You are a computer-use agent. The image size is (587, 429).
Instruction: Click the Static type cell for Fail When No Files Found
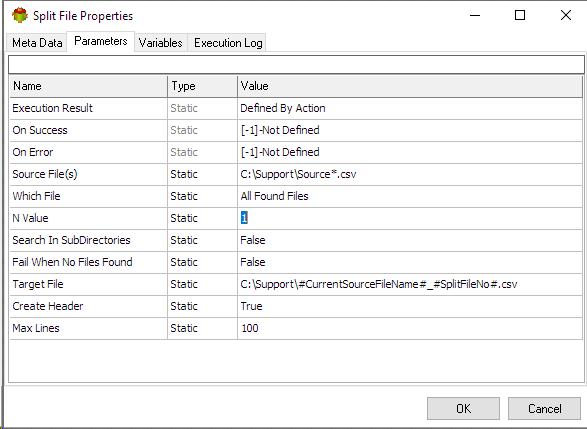point(203,262)
